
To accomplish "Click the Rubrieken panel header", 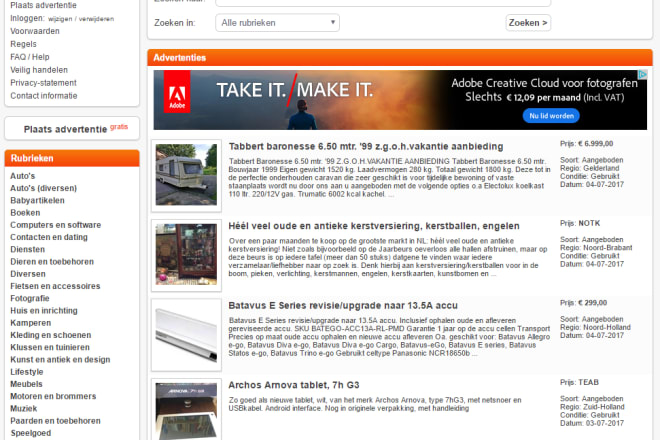I will coord(72,158).
